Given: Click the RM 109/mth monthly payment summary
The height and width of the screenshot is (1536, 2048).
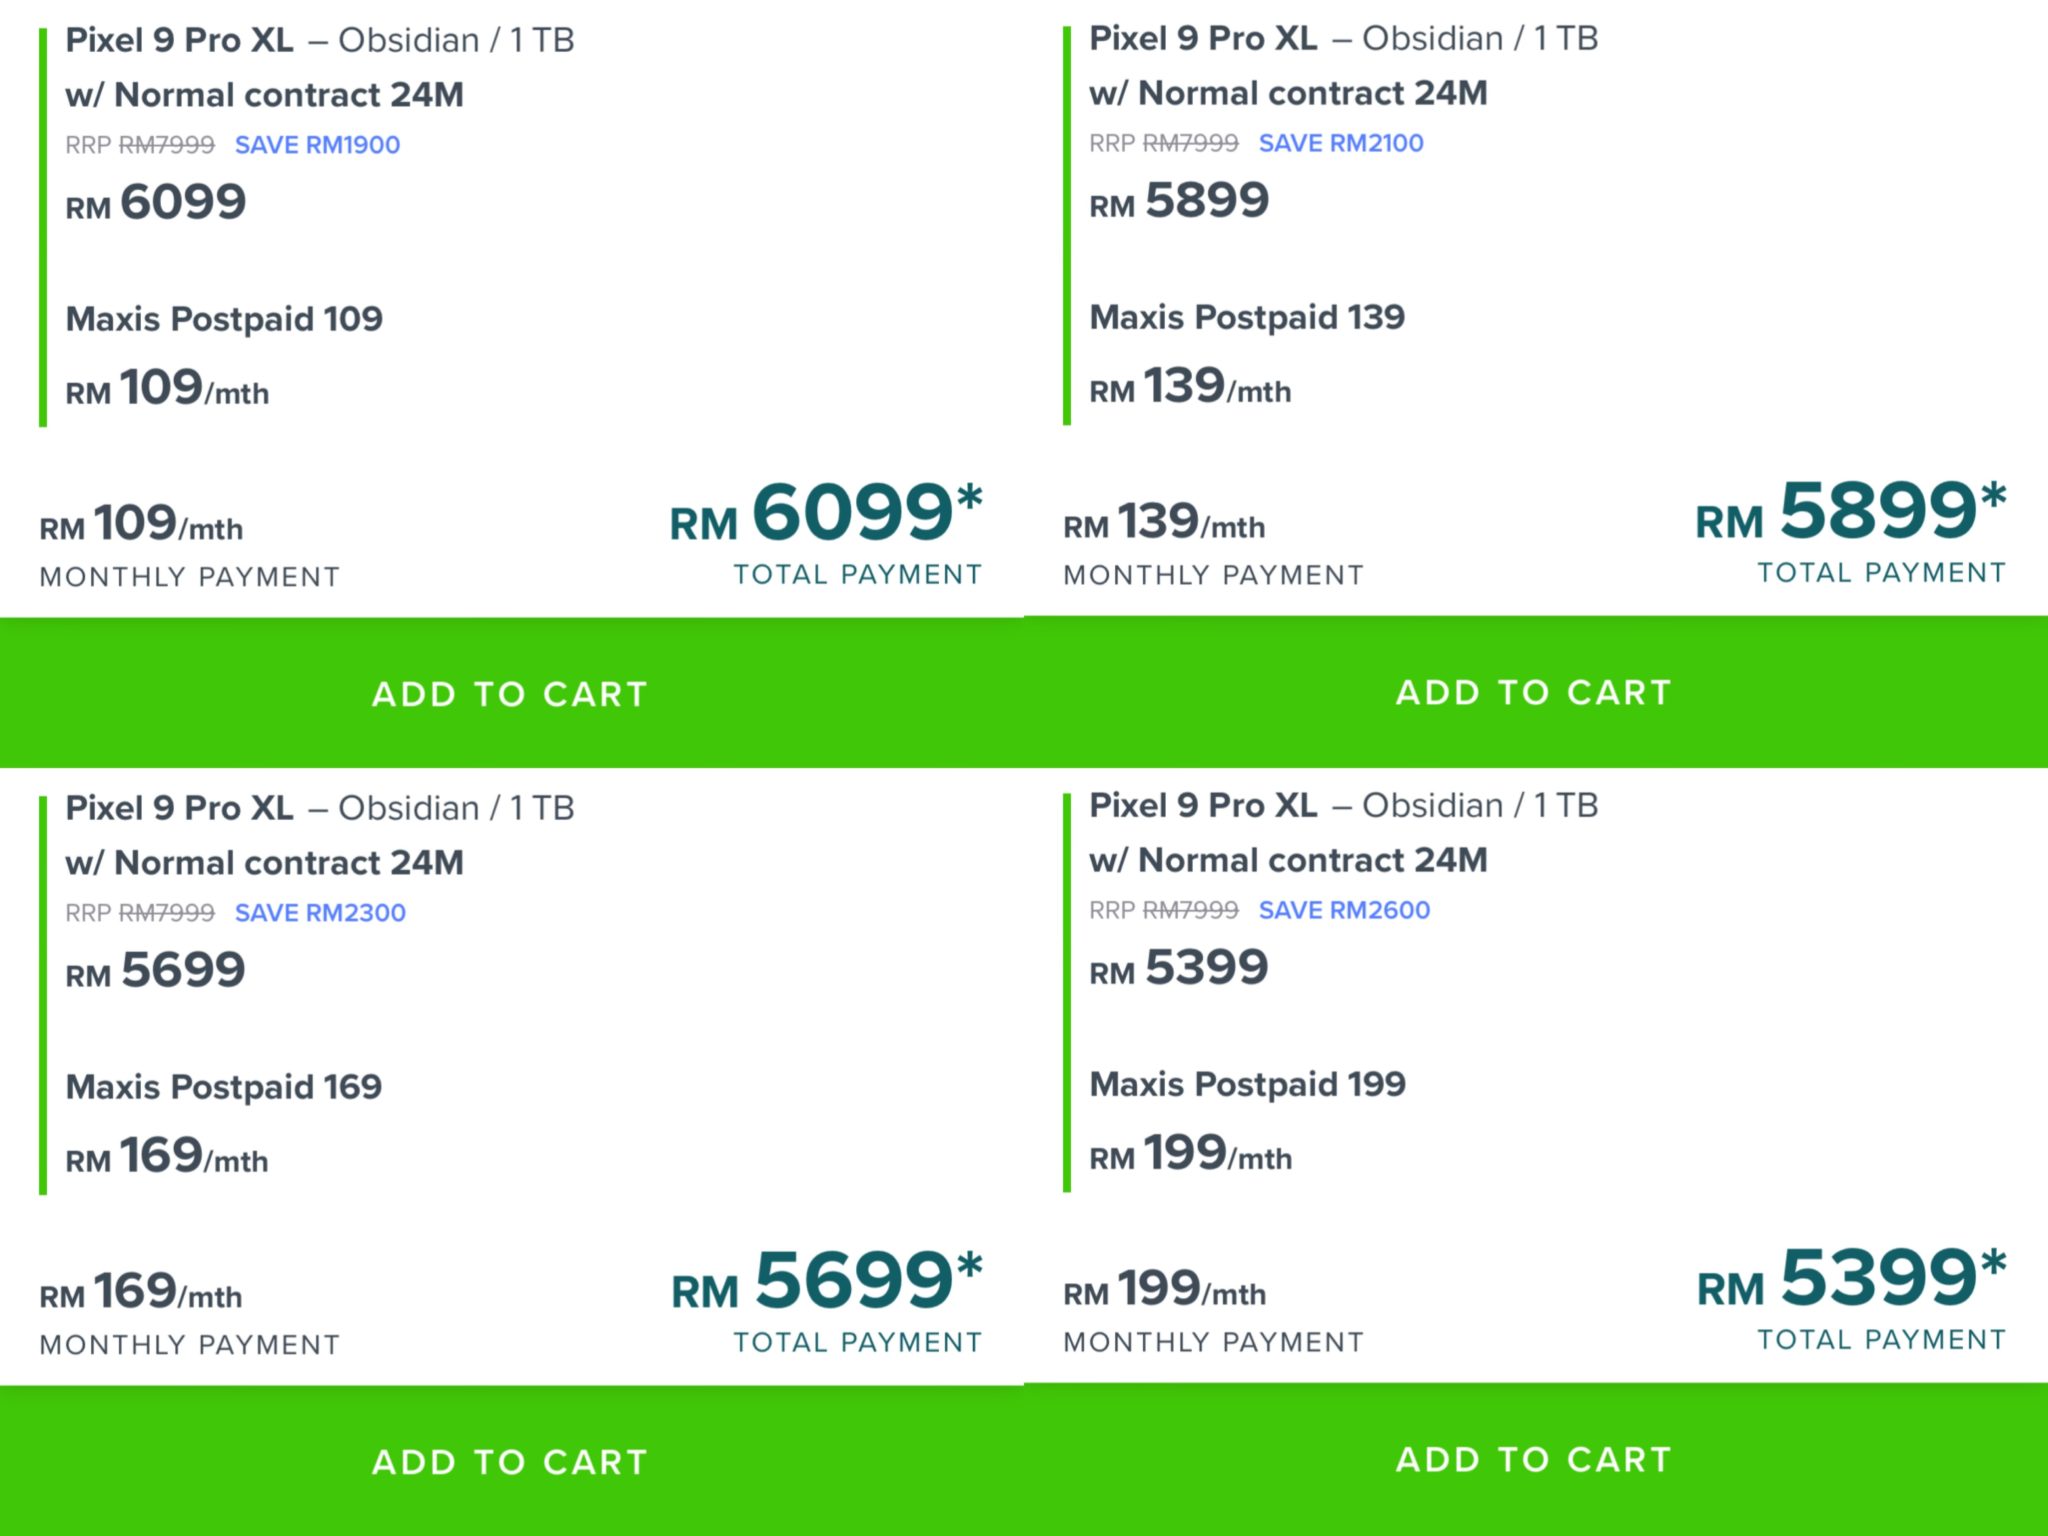Looking at the screenshot, I should [141, 524].
